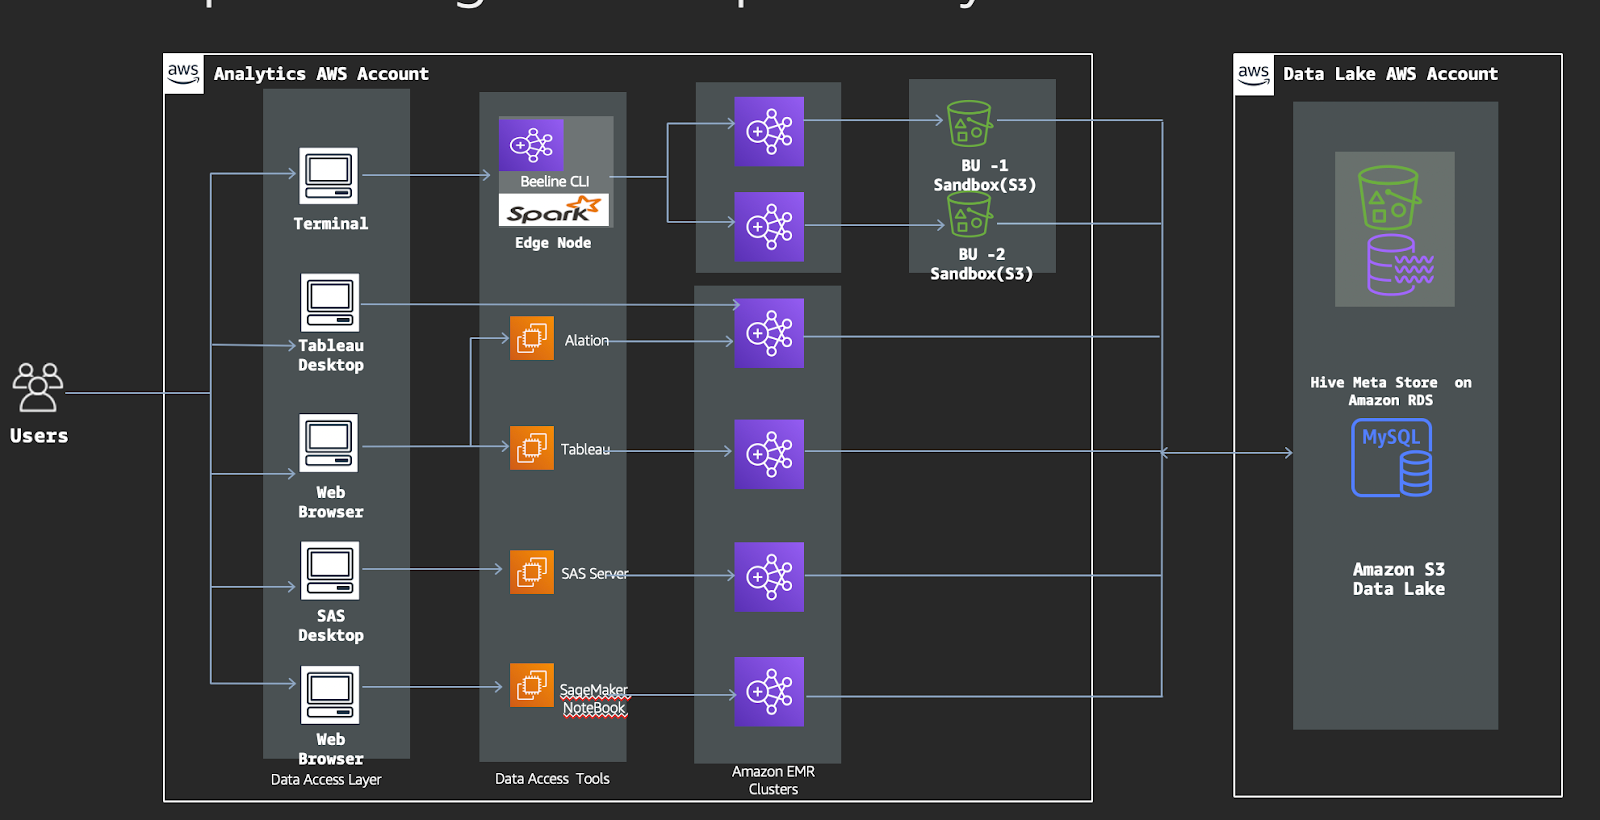This screenshot has height=820, width=1600.
Task: Click Hive Meta Store on Amazon RDS text
Action: [x=1391, y=391]
